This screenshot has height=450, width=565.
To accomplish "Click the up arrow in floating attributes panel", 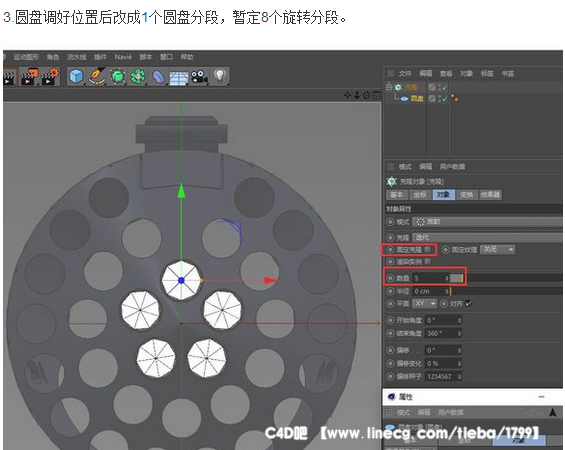I will point(553,412).
